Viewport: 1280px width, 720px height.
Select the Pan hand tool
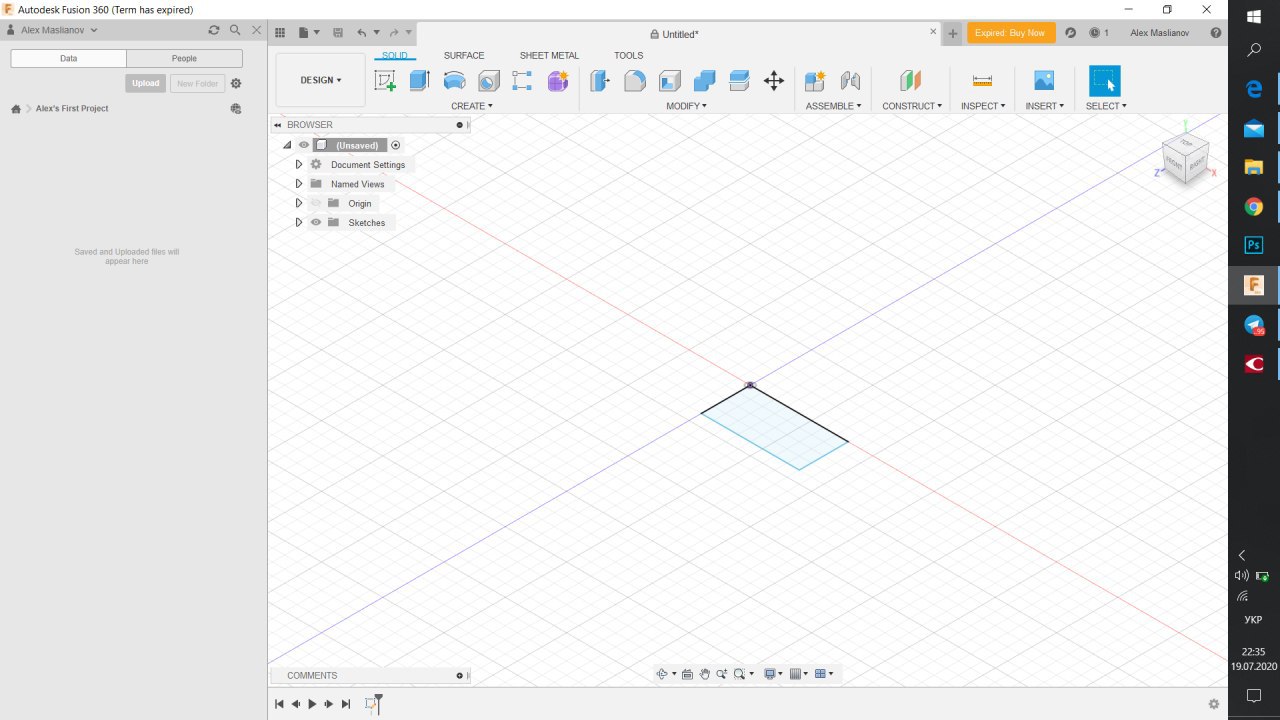point(705,674)
